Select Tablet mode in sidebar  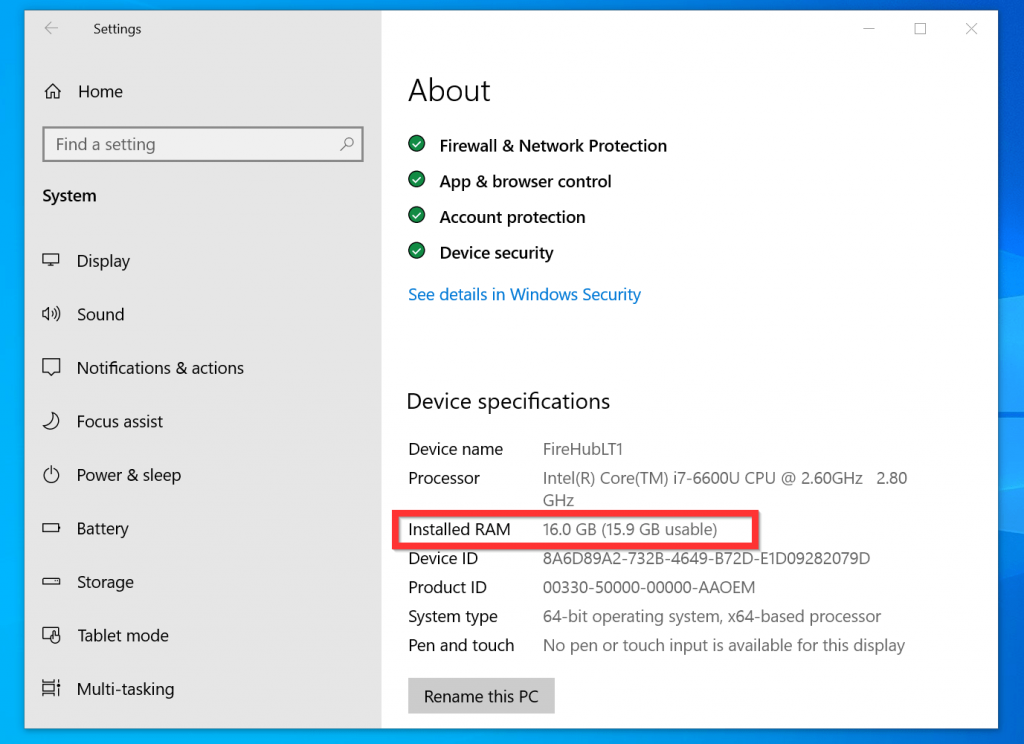[122, 635]
